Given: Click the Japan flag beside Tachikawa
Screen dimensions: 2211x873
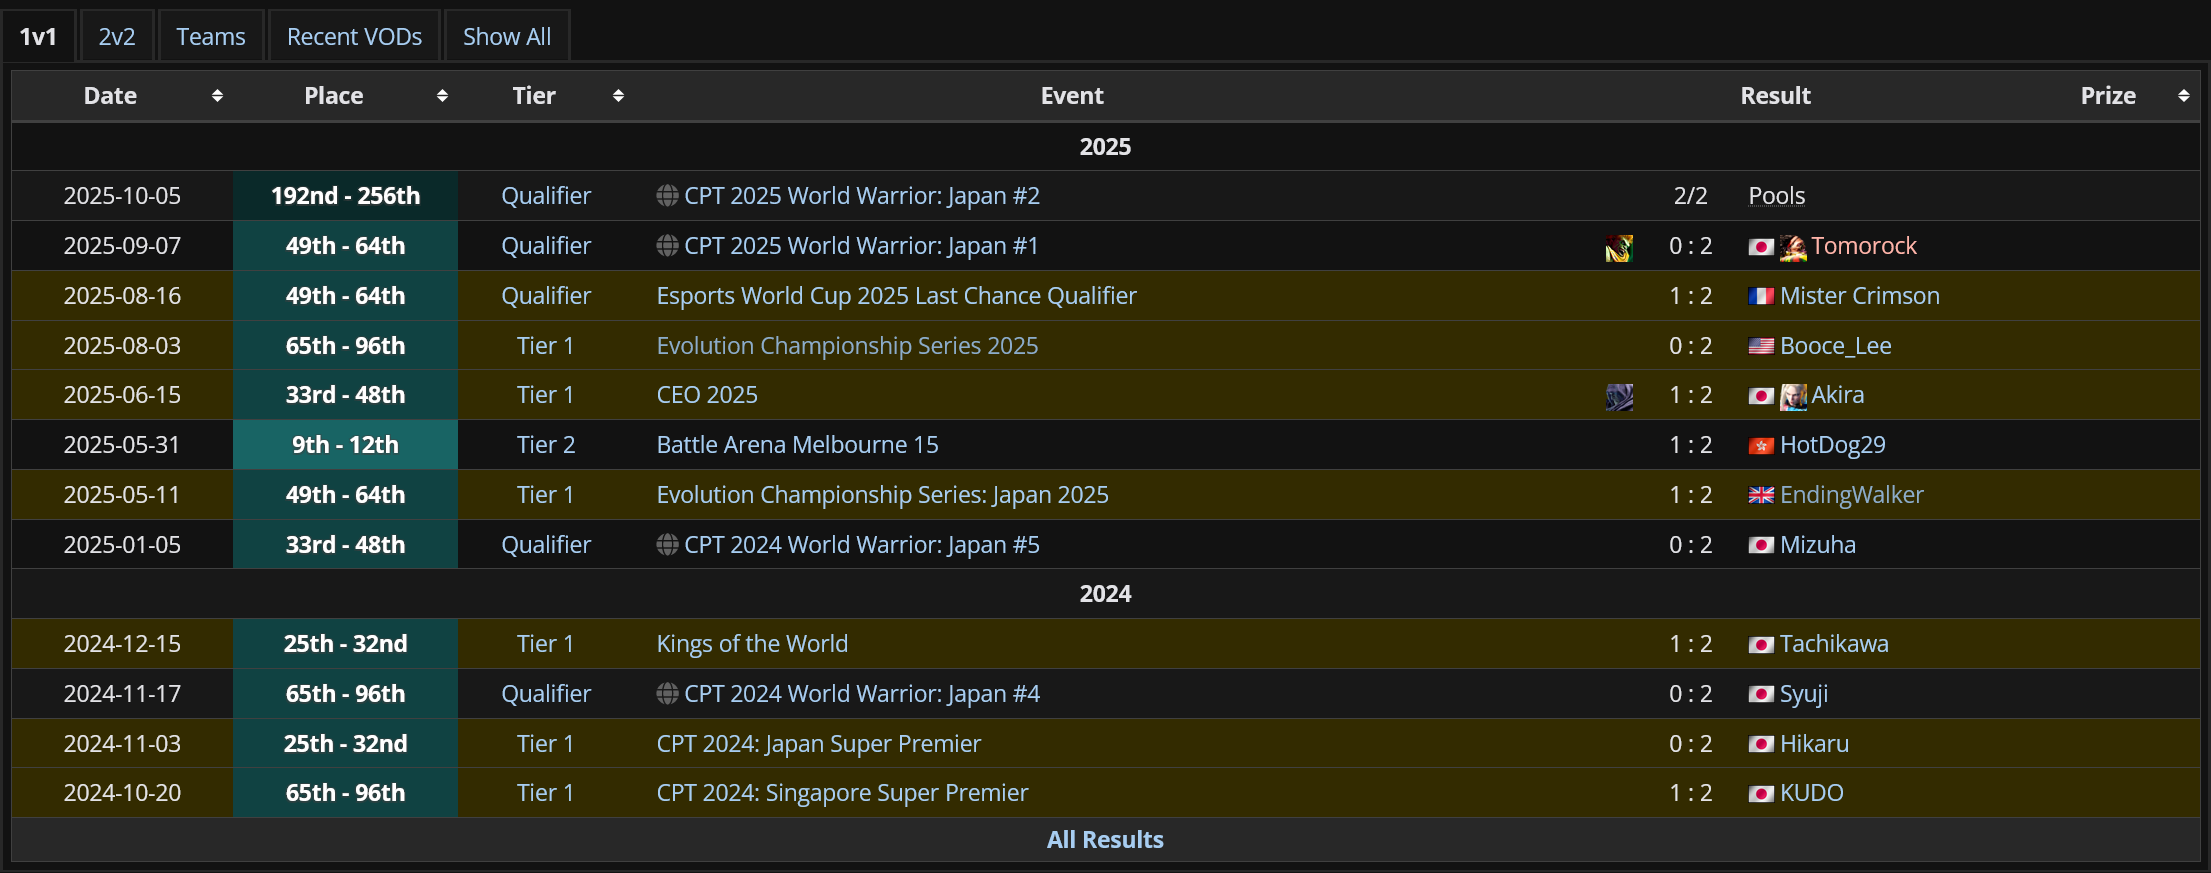Looking at the screenshot, I should 1761,645.
